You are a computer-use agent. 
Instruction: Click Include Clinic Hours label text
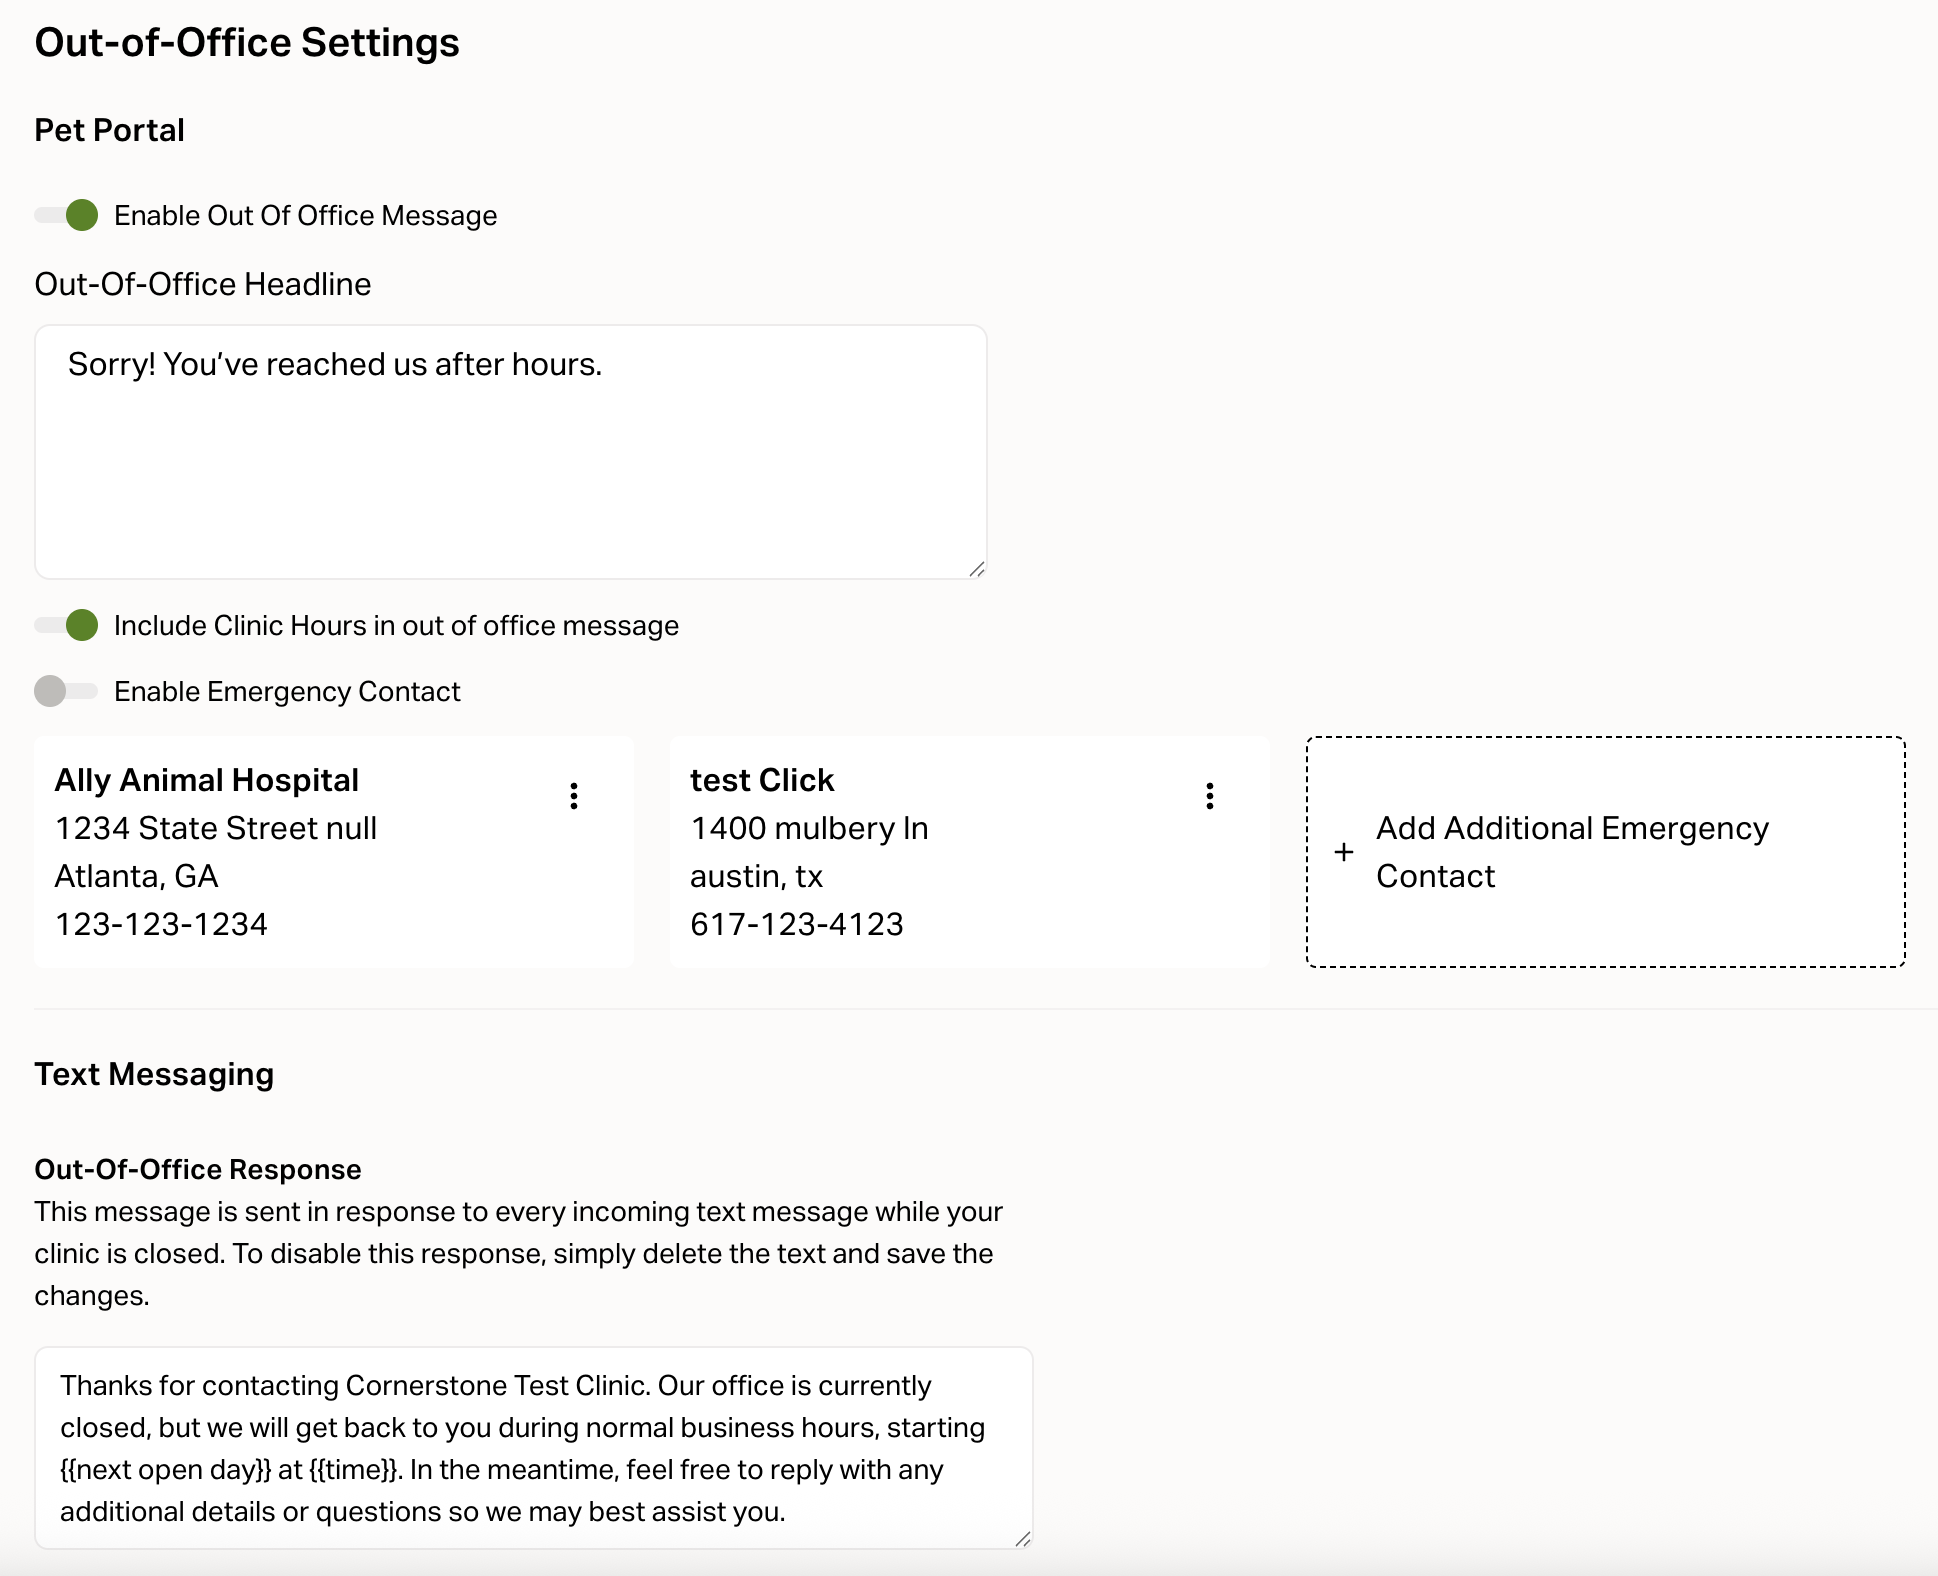coord(396,626)
